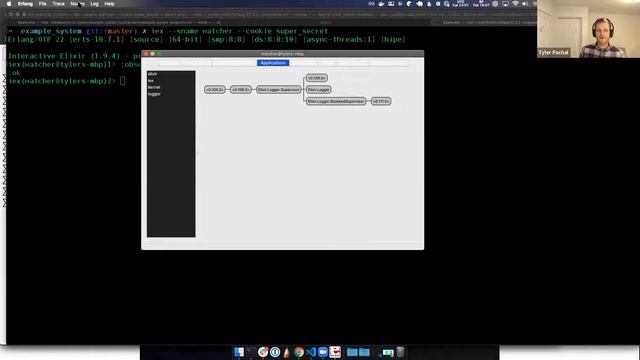The height and width of the screenshot is (360, 640).
Task: Click the Elixir.Logger.Supervisor process node
Action: pos(278,89)
